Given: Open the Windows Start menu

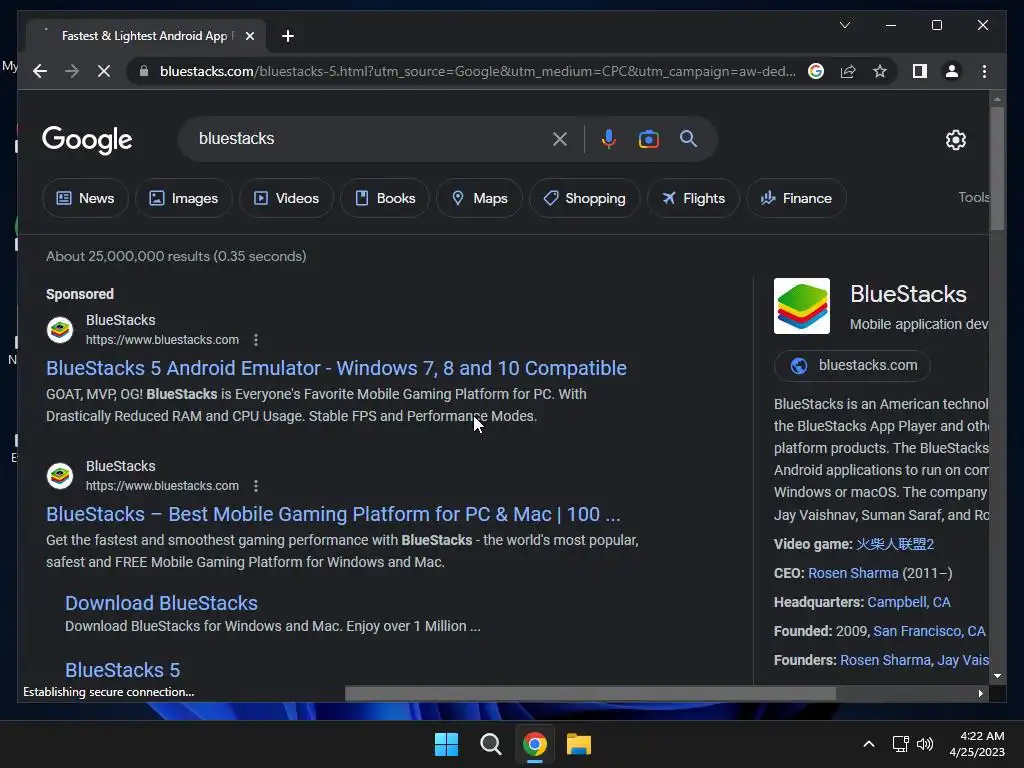Looking at the screenshot, I should click(447, 744).
